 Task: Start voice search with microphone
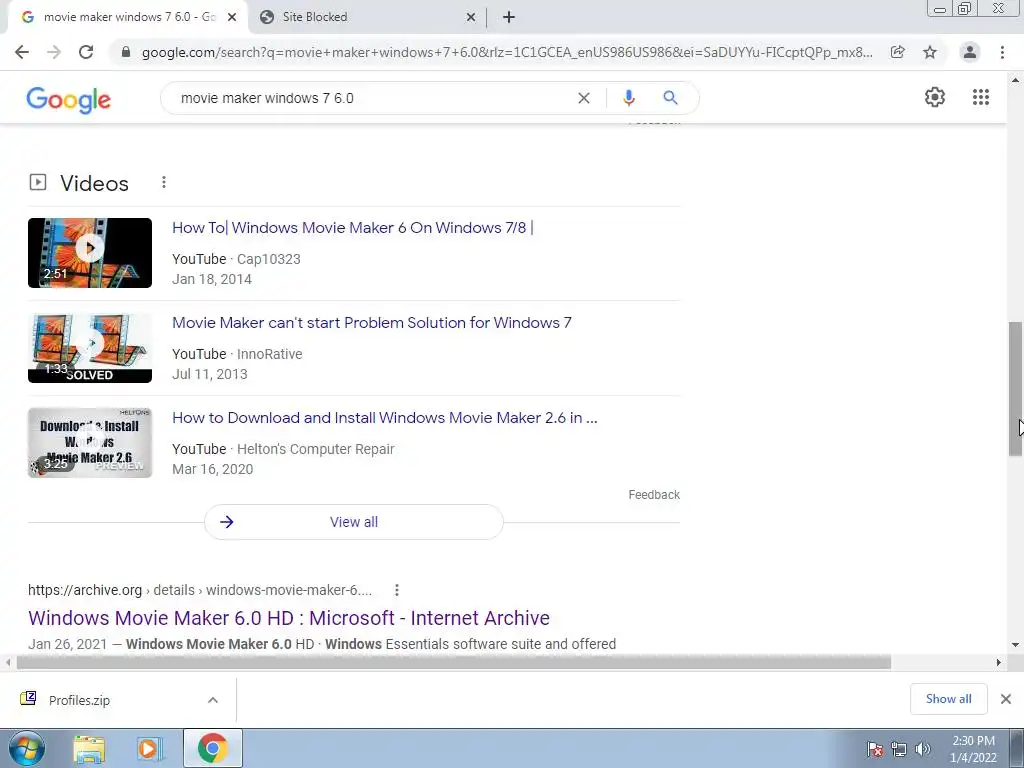(628, 98)
